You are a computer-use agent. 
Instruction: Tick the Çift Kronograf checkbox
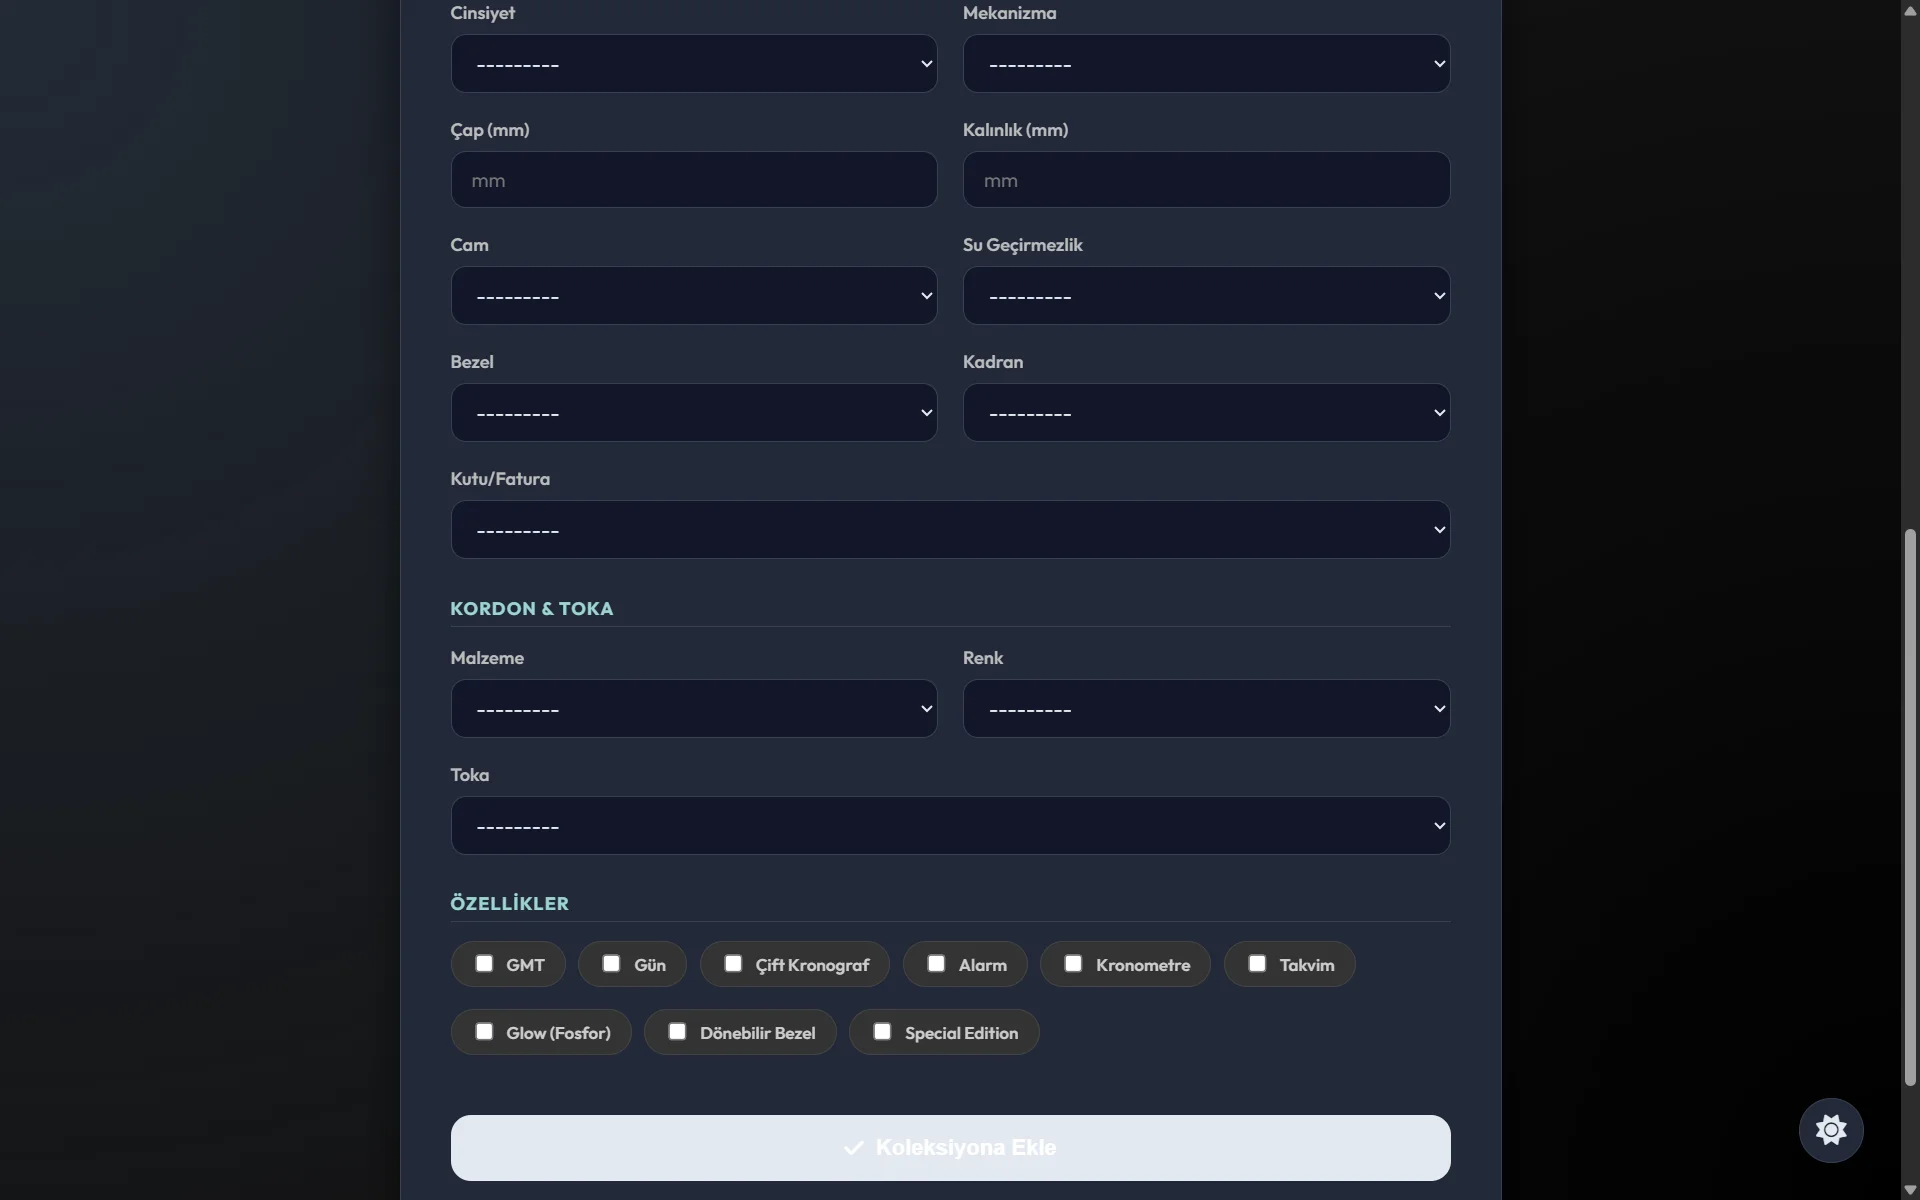click(733, 964)
